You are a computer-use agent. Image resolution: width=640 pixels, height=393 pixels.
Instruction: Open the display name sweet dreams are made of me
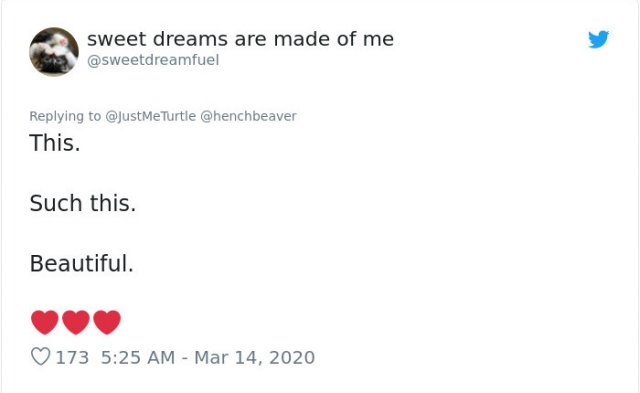[x=240, y=39]
